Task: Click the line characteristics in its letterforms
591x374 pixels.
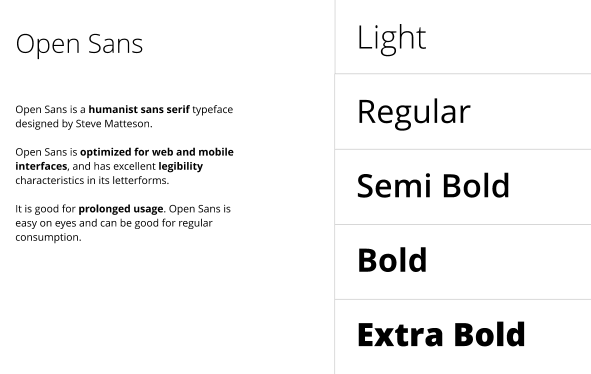Action: pos(92,181)
